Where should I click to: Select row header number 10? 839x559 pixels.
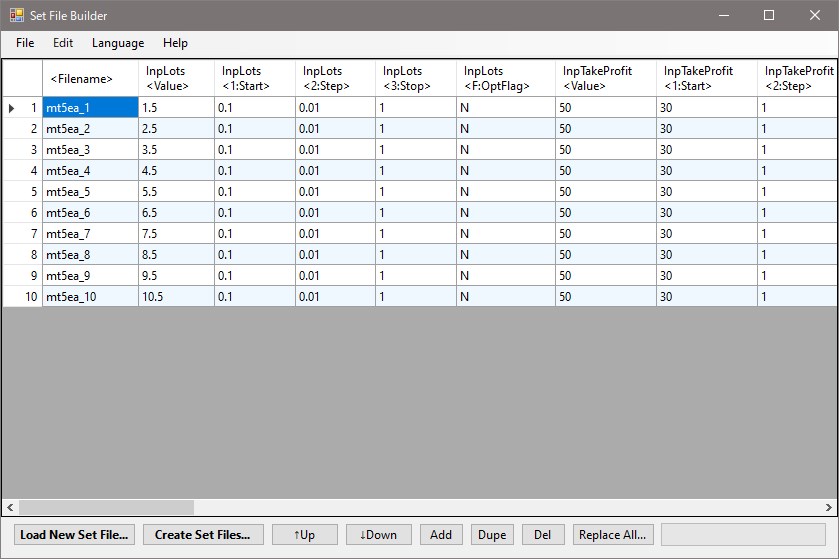click(x=22, y=296)
